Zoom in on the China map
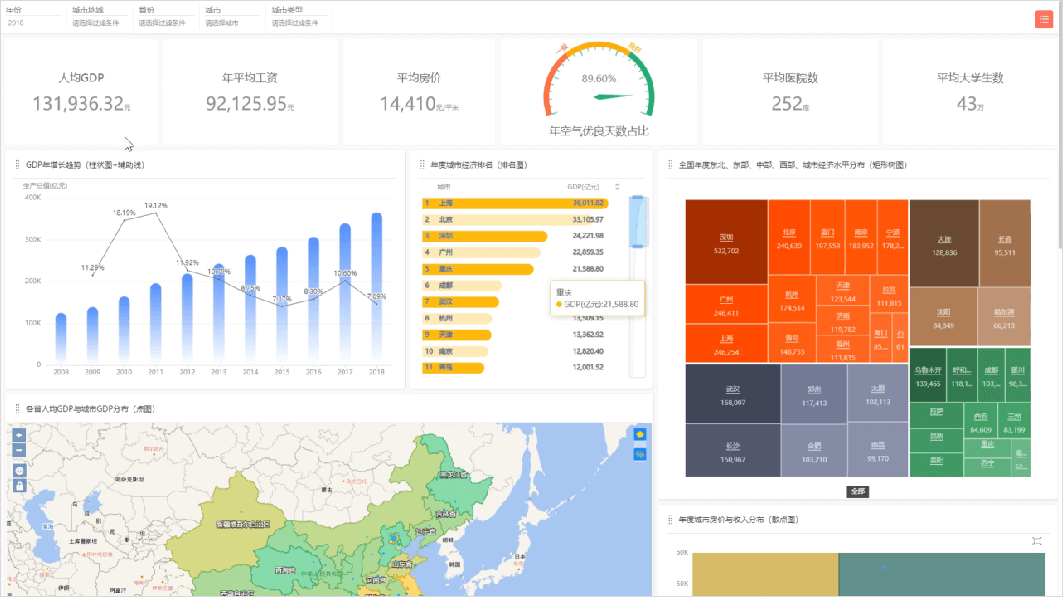This screenshot has height=597, width=1063. point(19,436)
